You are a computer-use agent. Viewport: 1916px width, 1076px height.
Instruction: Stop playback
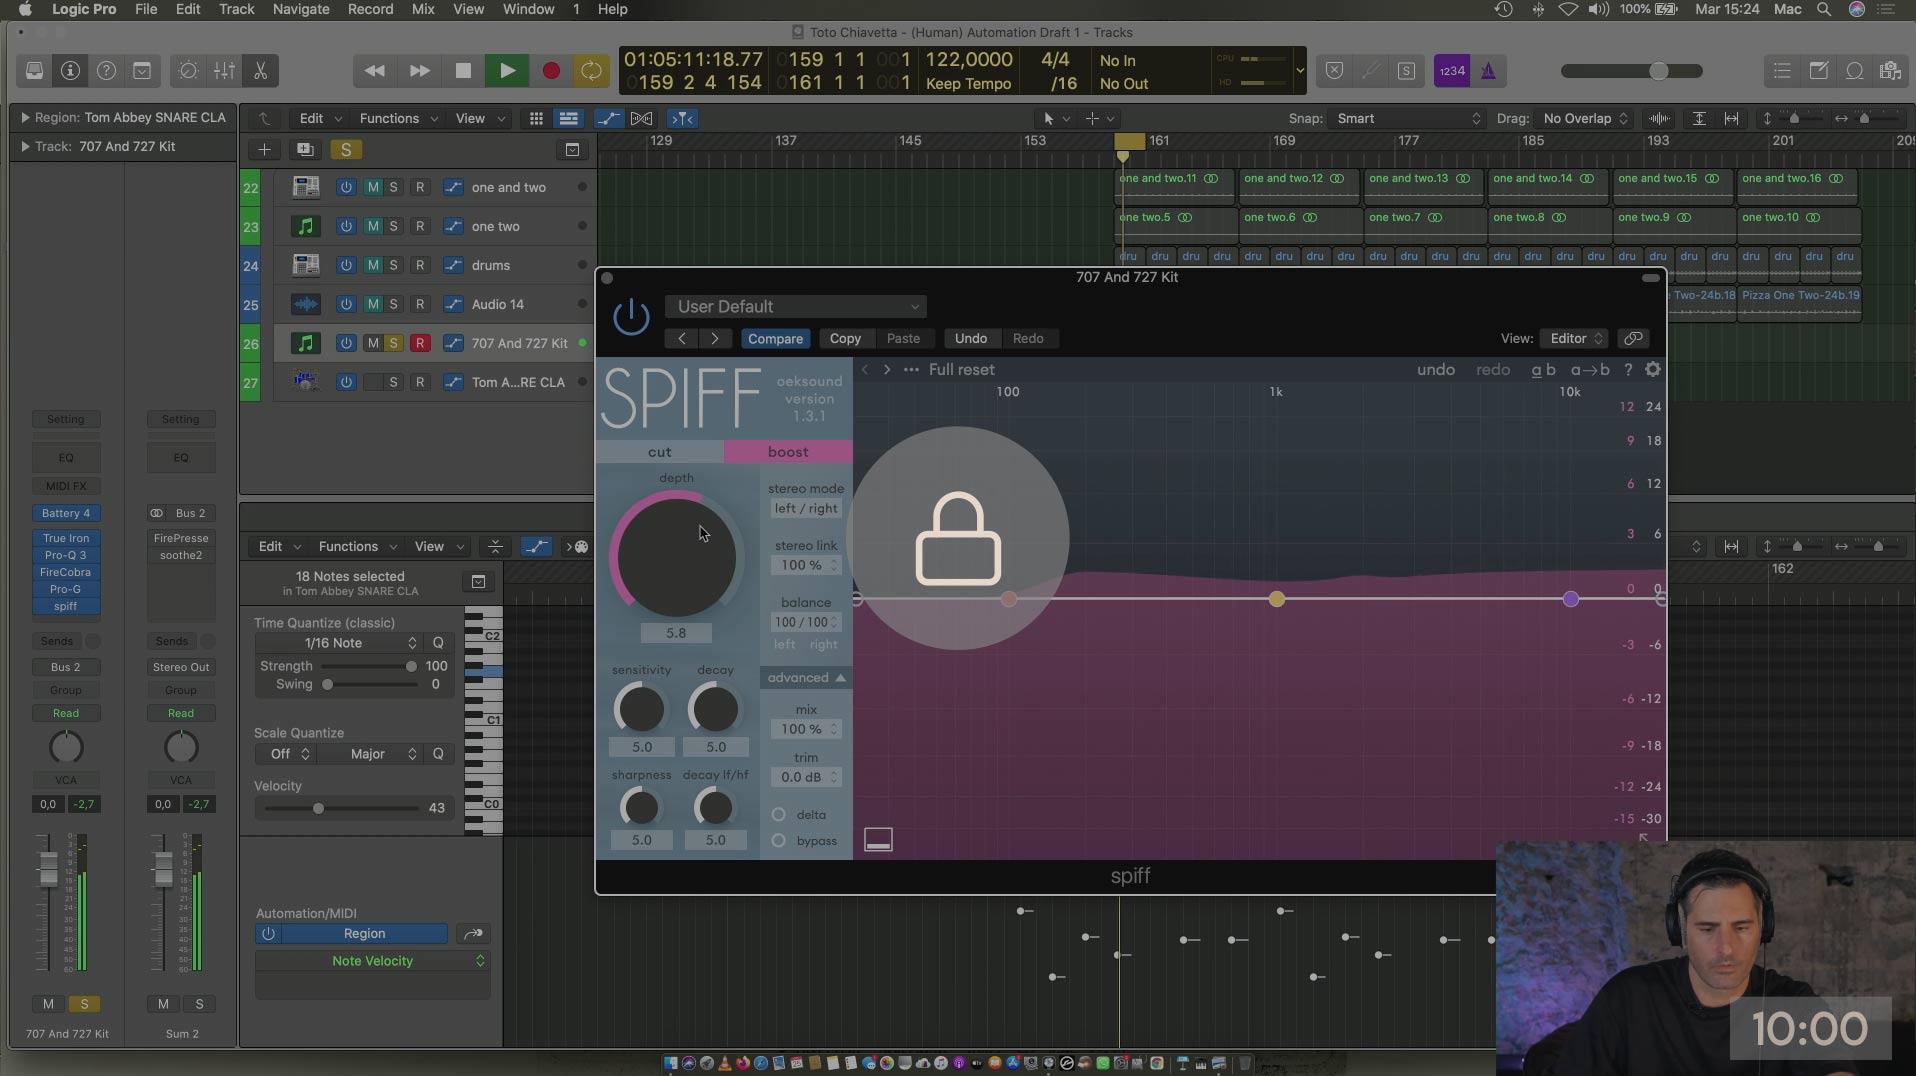click(x=463, y=71)
